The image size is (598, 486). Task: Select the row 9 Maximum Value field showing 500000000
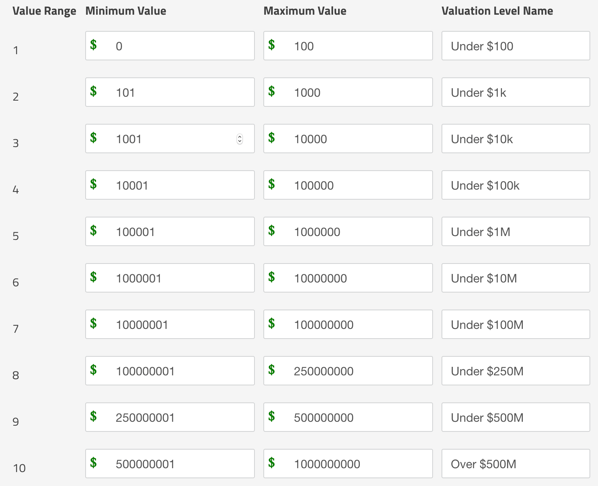[x=348, y=417]
